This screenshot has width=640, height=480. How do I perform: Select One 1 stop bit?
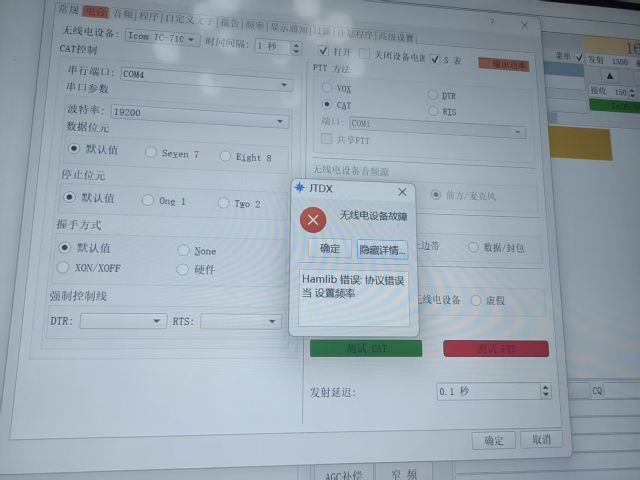tap(148, 200)
